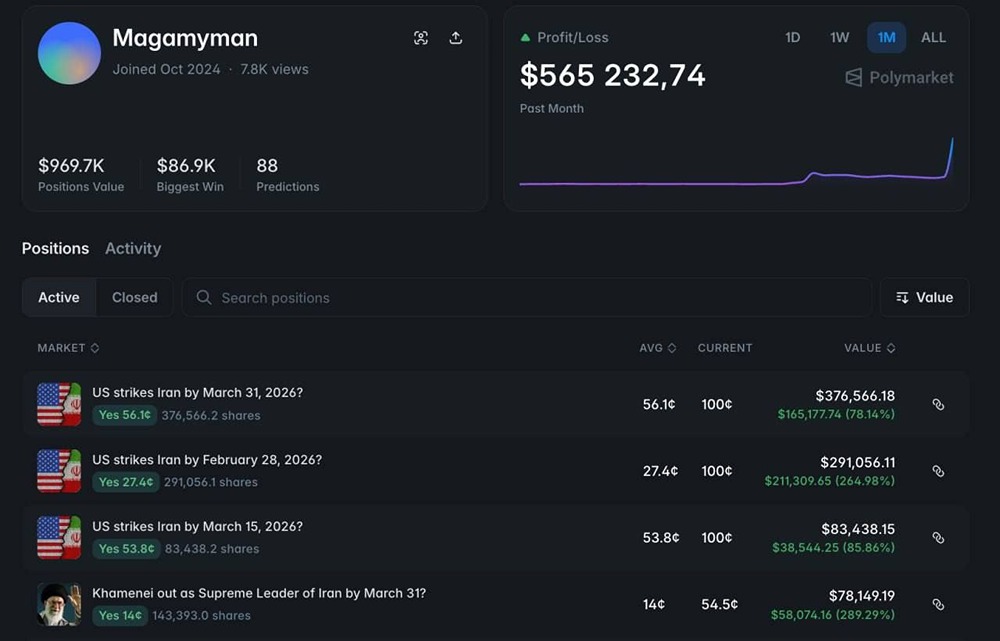The height and width of the screenshot is (641, 1000).
Task: Click the green profit triangle indicator
Action: 525,36
